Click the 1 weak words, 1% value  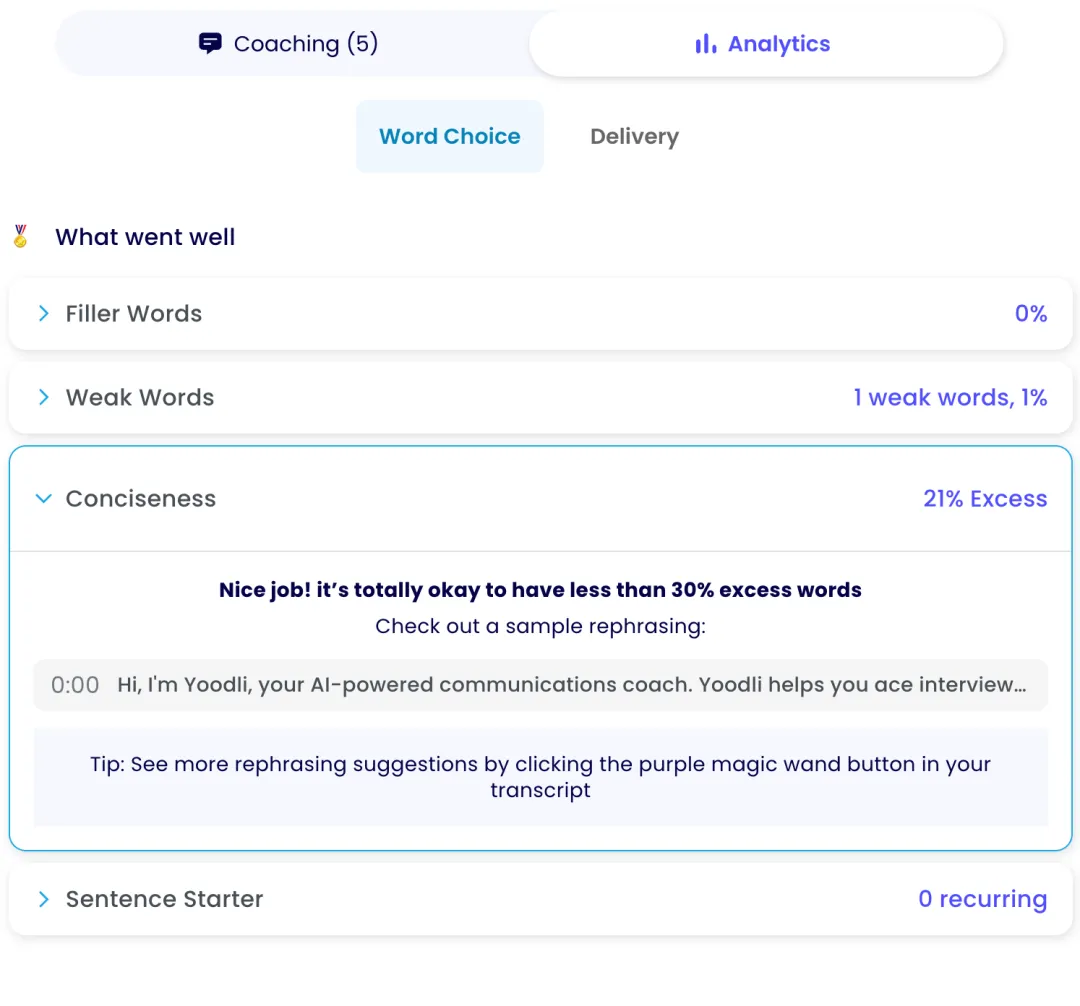pyautogui.click(x=950, y=397)
